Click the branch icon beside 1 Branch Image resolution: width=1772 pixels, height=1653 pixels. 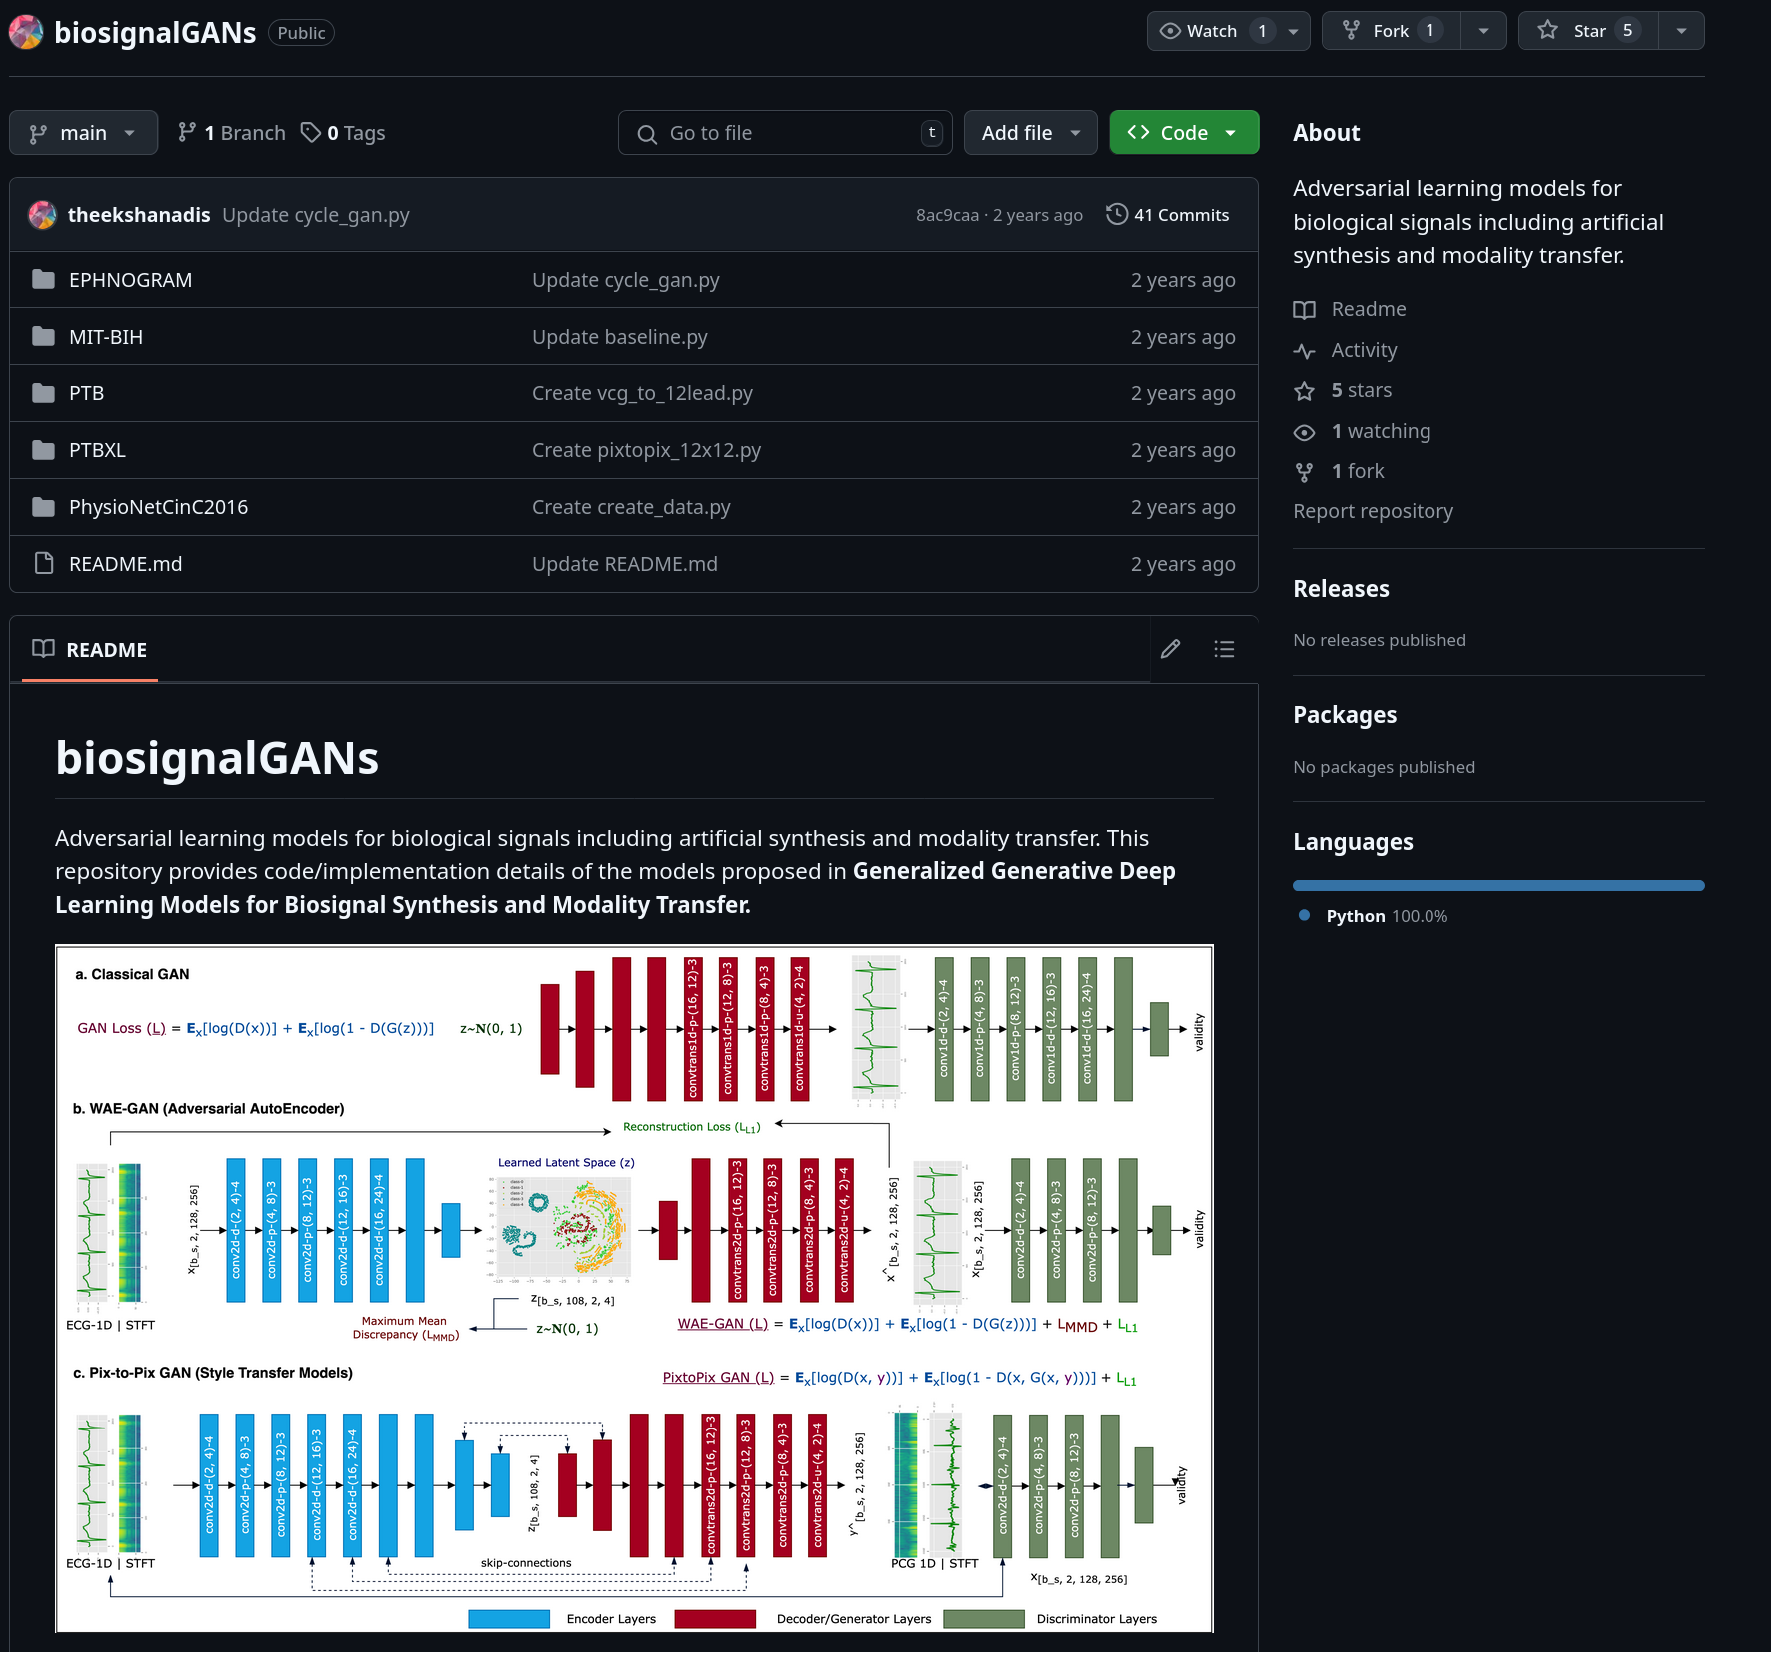(187, 133)
